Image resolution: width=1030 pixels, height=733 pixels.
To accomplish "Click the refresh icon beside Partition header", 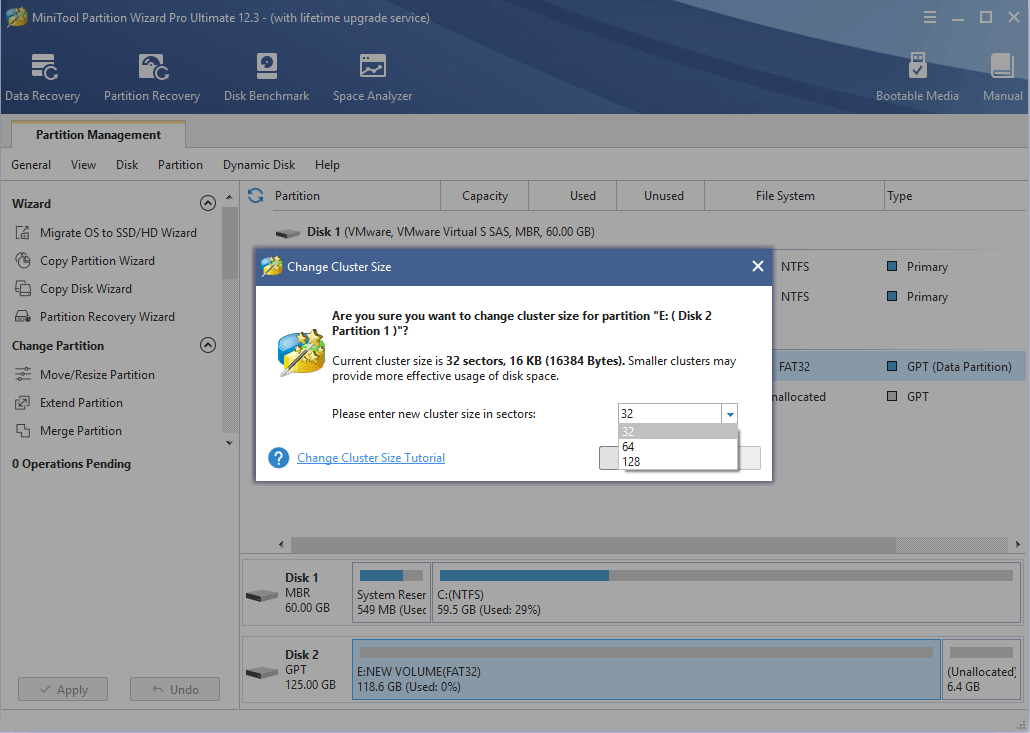I will tap(256, 196).
